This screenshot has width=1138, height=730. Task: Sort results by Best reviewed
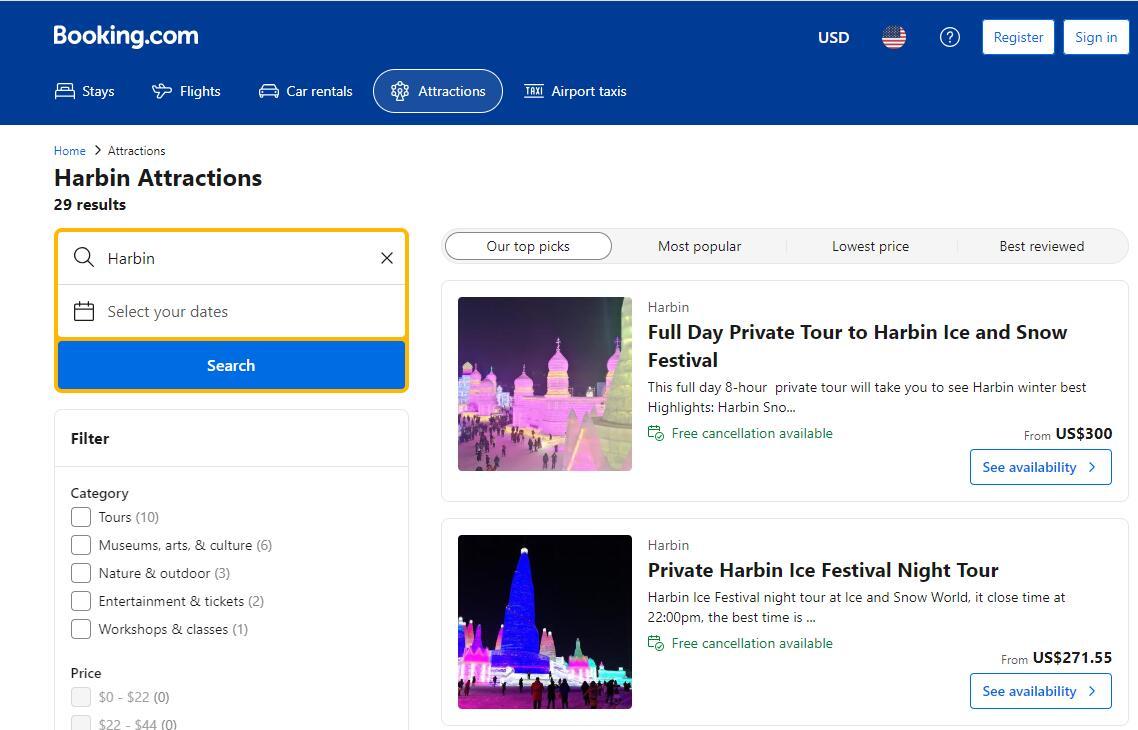[x=1041, y=246]
